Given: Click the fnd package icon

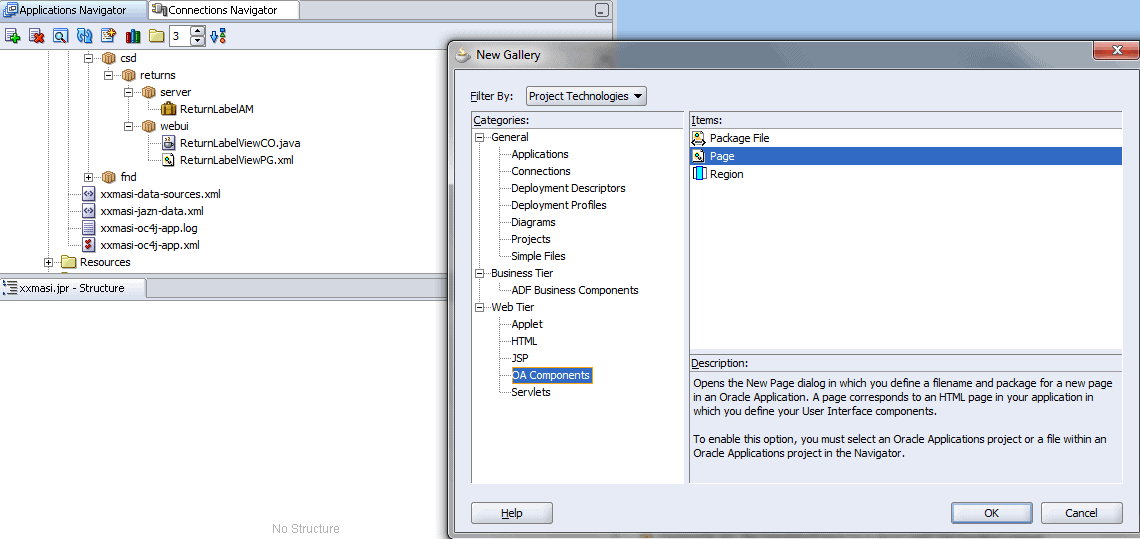Looking at the screenshot, I should pos(108,177).
